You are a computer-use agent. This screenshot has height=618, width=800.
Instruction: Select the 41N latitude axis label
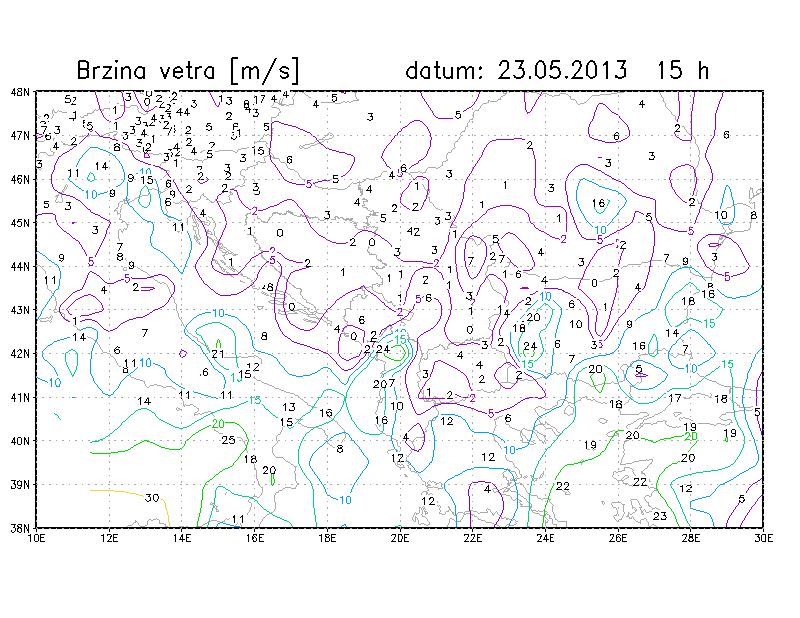[20, 397]
